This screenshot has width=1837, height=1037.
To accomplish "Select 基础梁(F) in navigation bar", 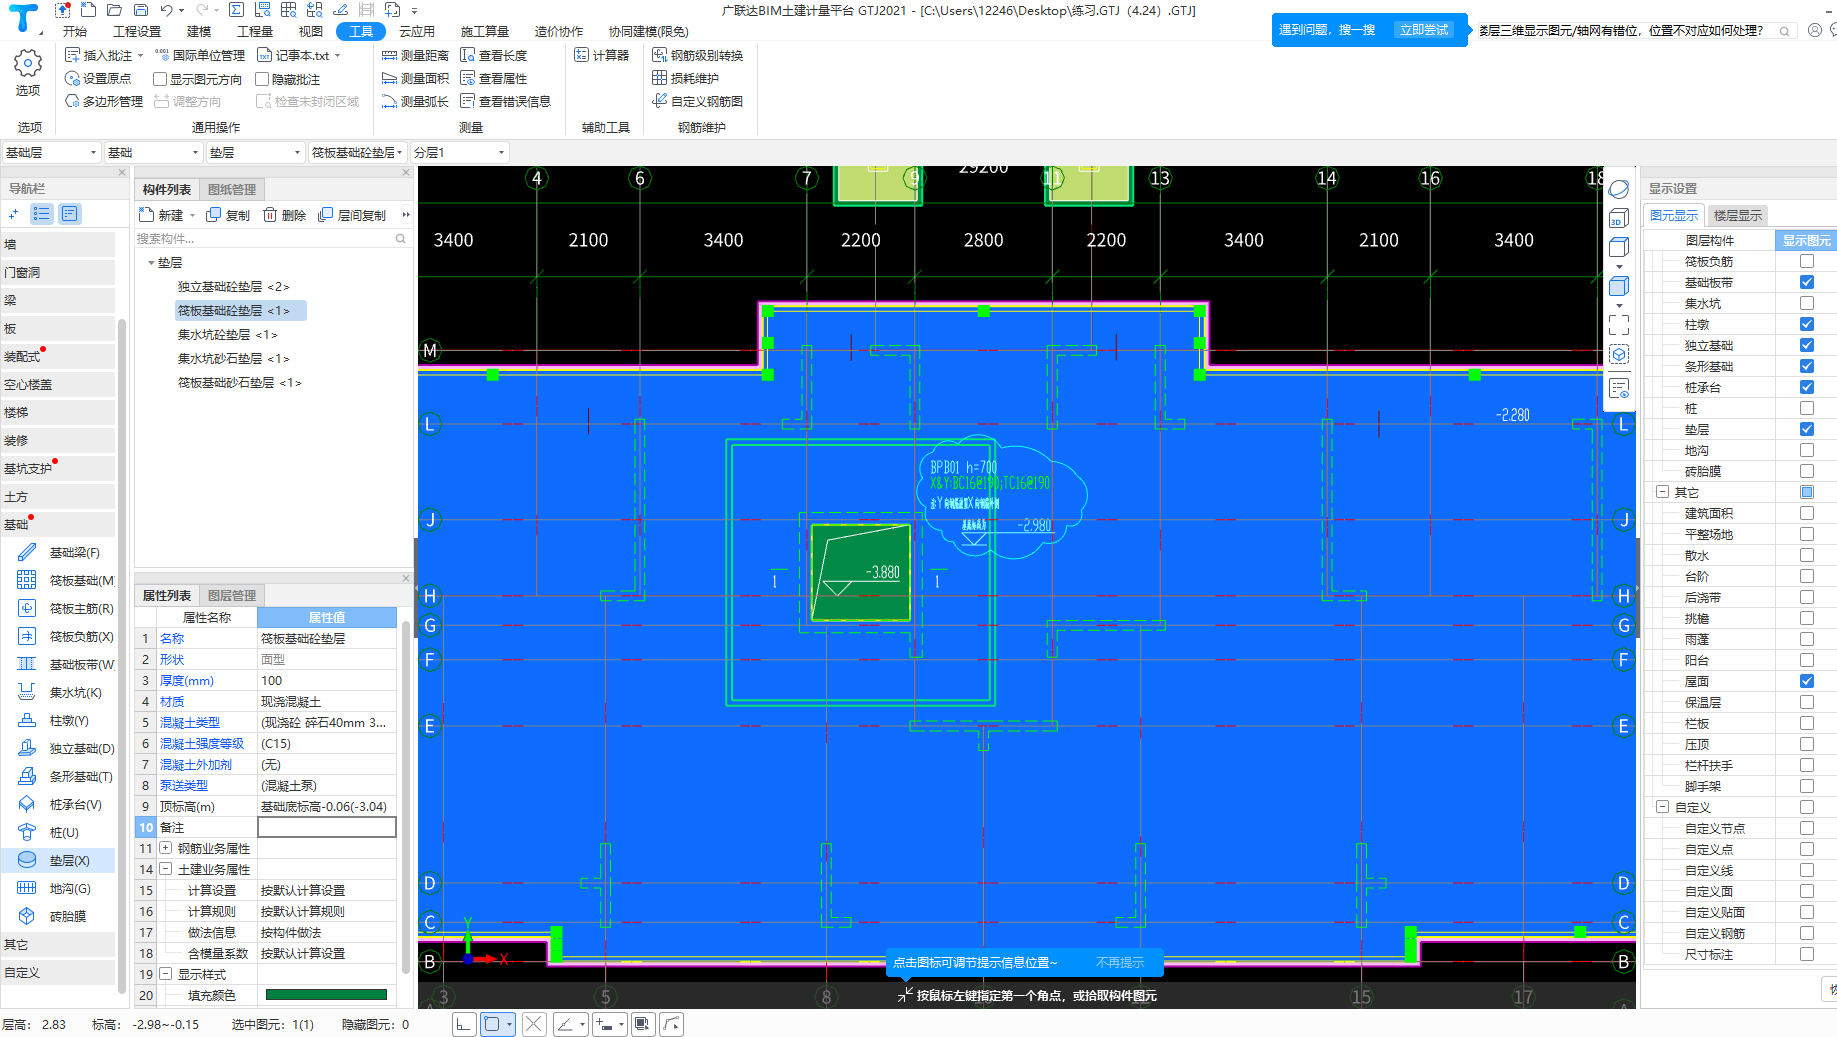I will pos(60,552).
